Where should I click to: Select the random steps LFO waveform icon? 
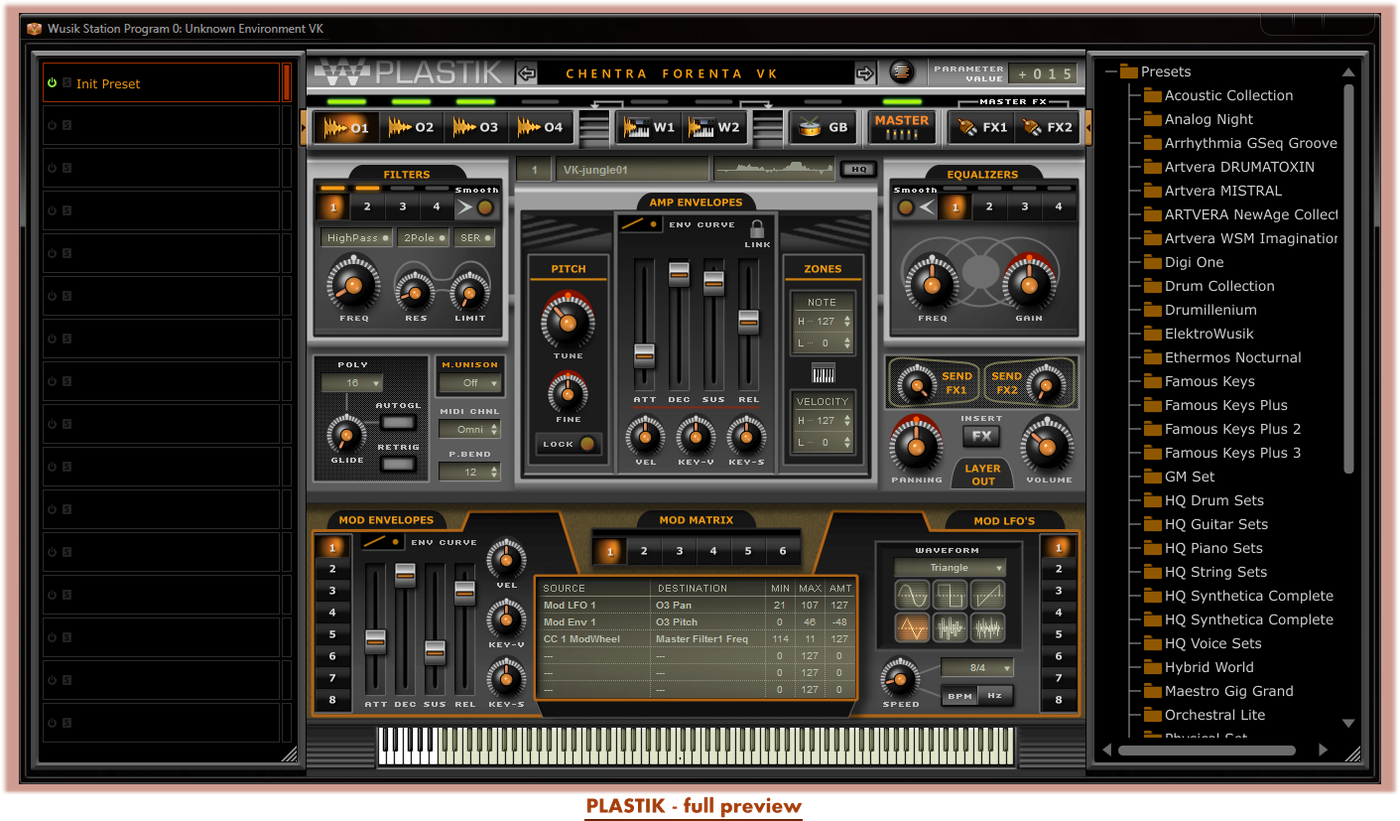coord(950,628)
